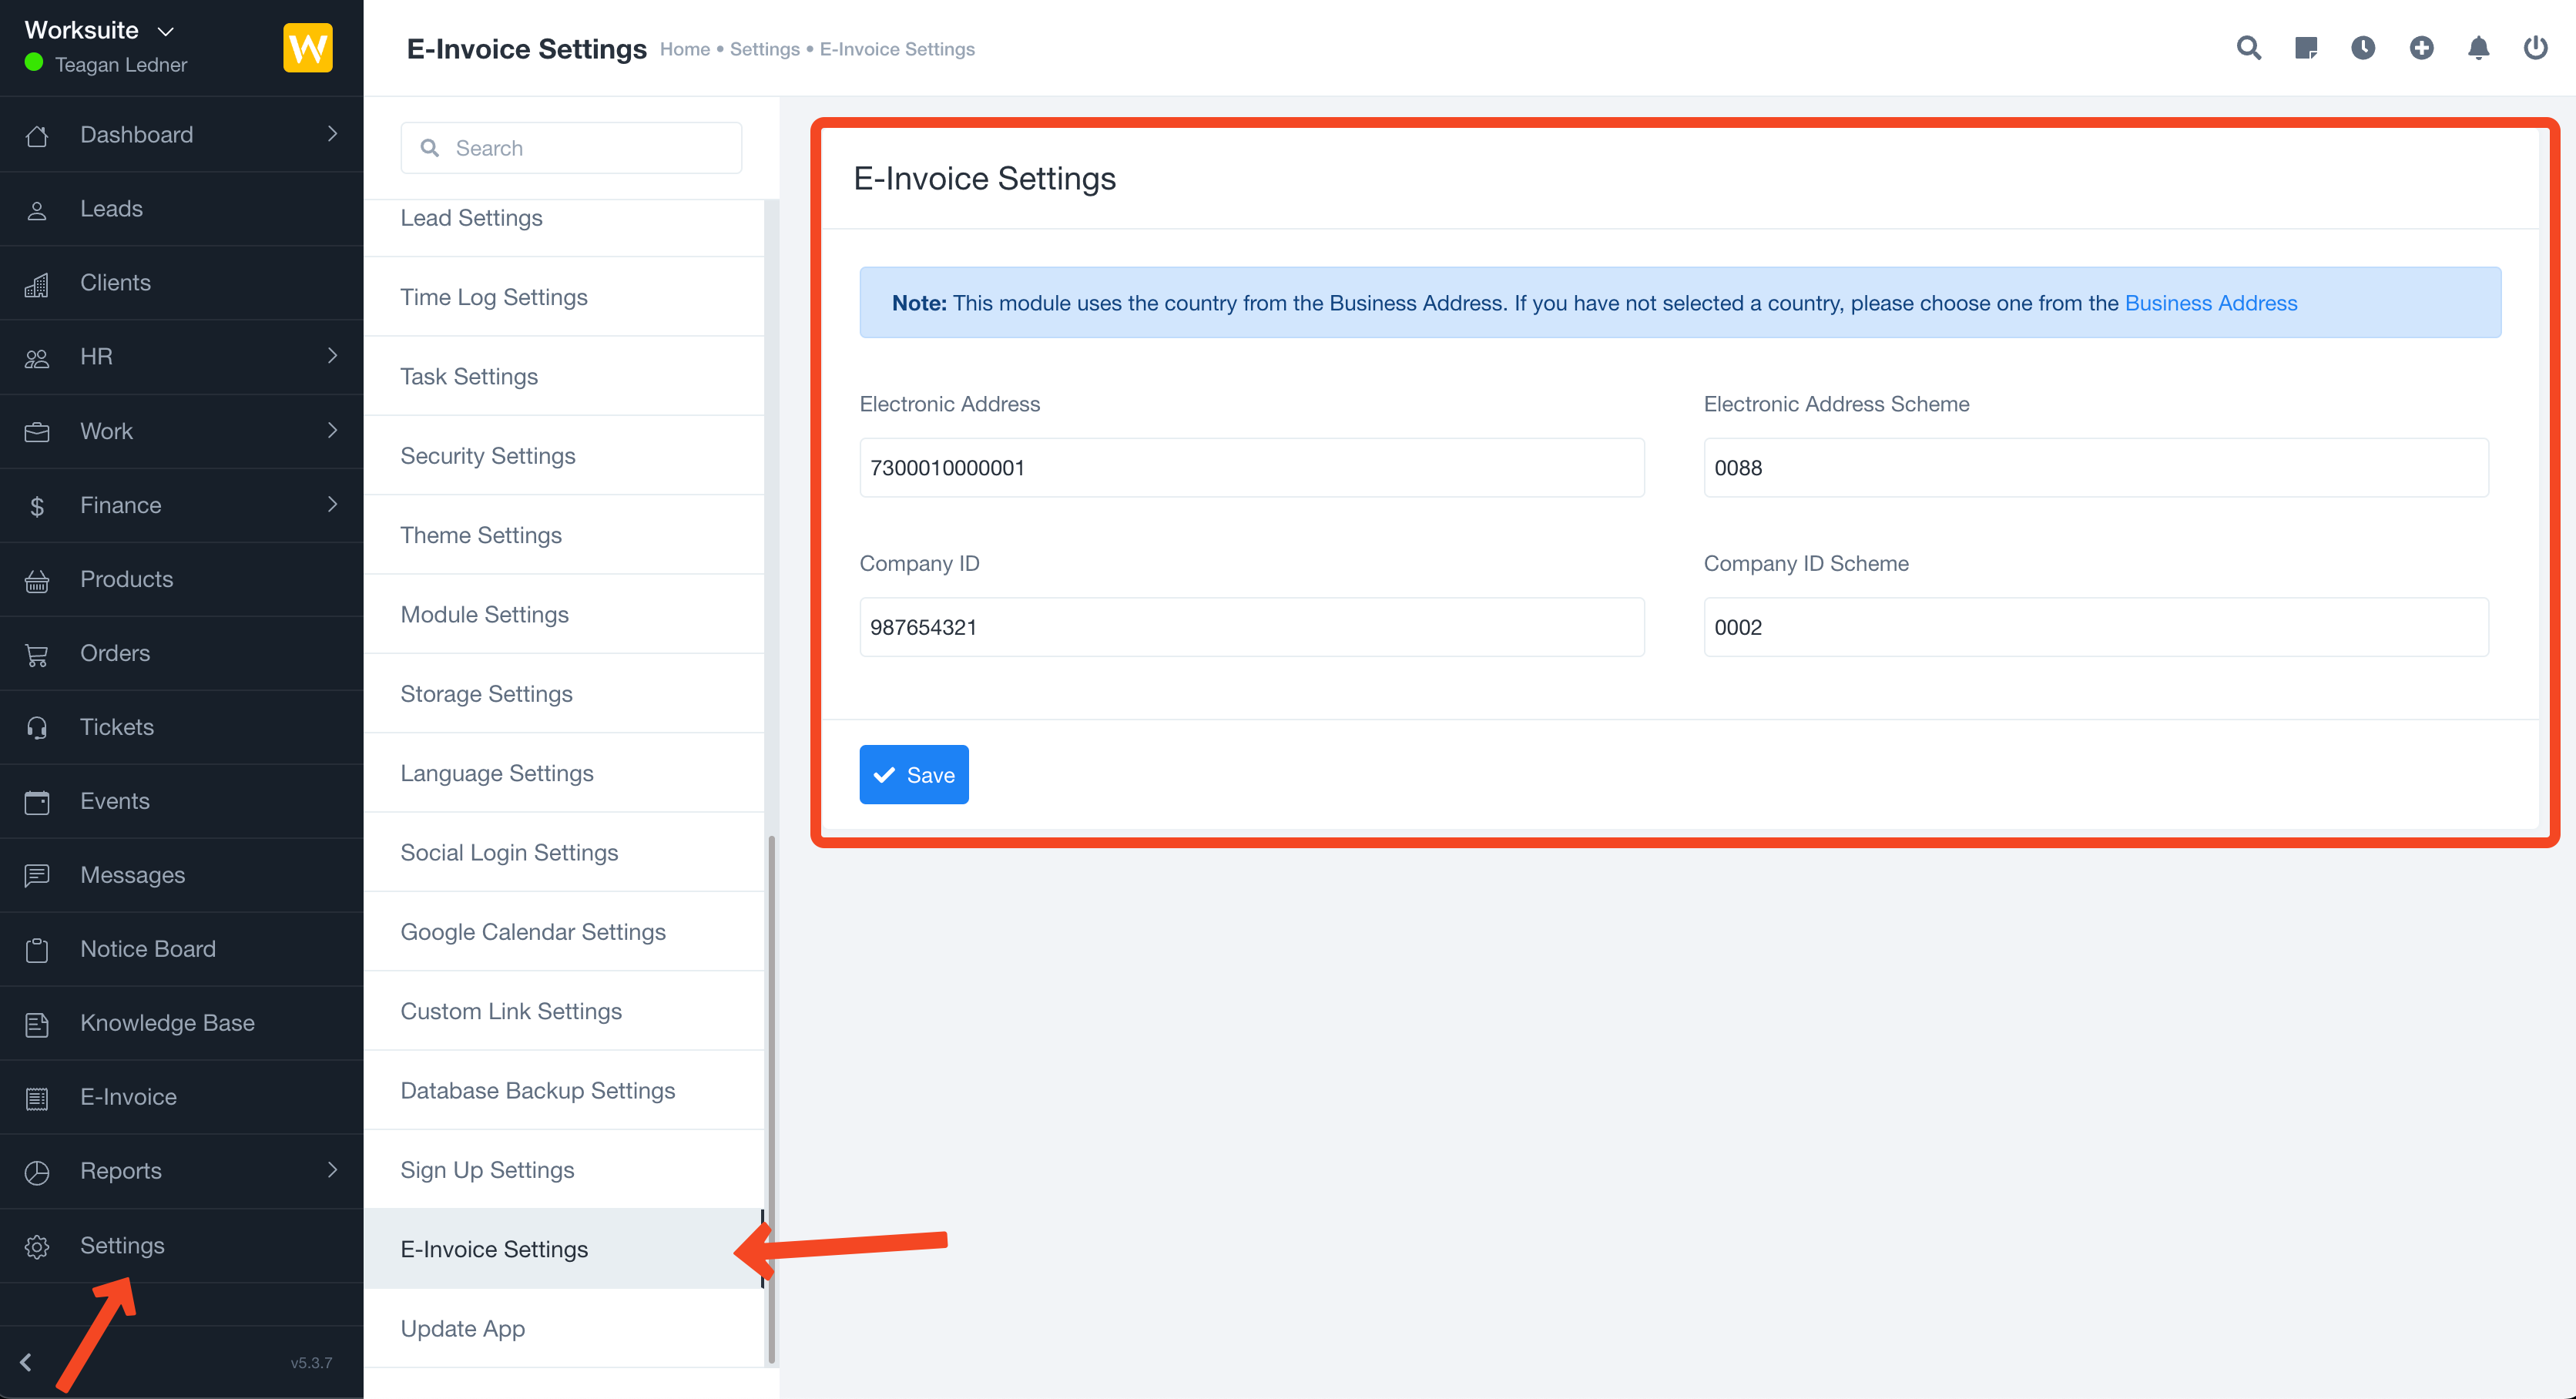Open the Business Address link in the note
This screenshot has height=1399, width=2576.
pyautogui.click(x=2210, y=302)
